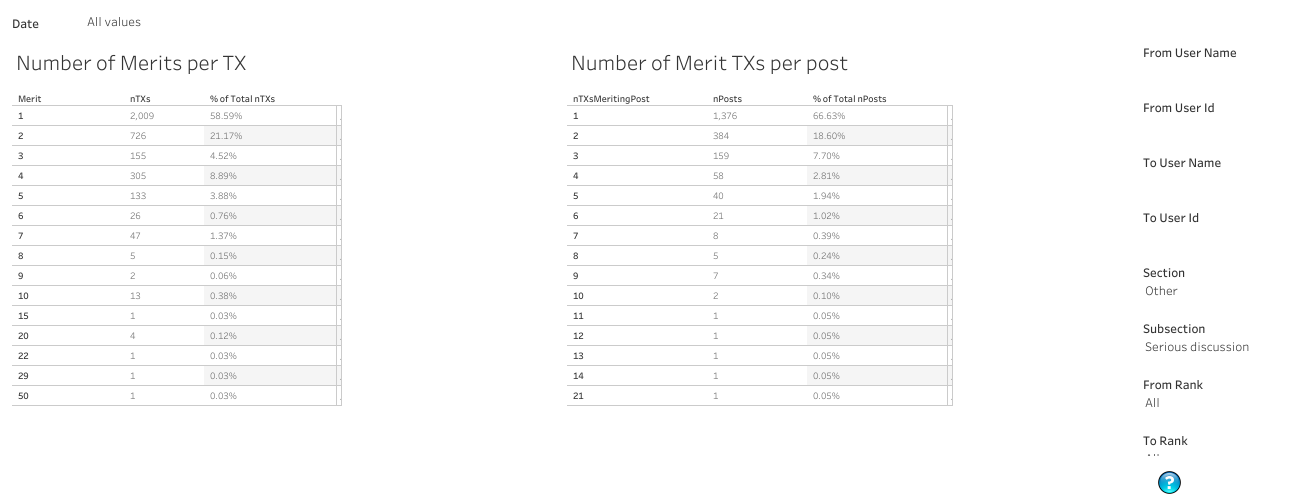
Task: Click the blue question mark help icon
Action: (x=1169, y=483)
